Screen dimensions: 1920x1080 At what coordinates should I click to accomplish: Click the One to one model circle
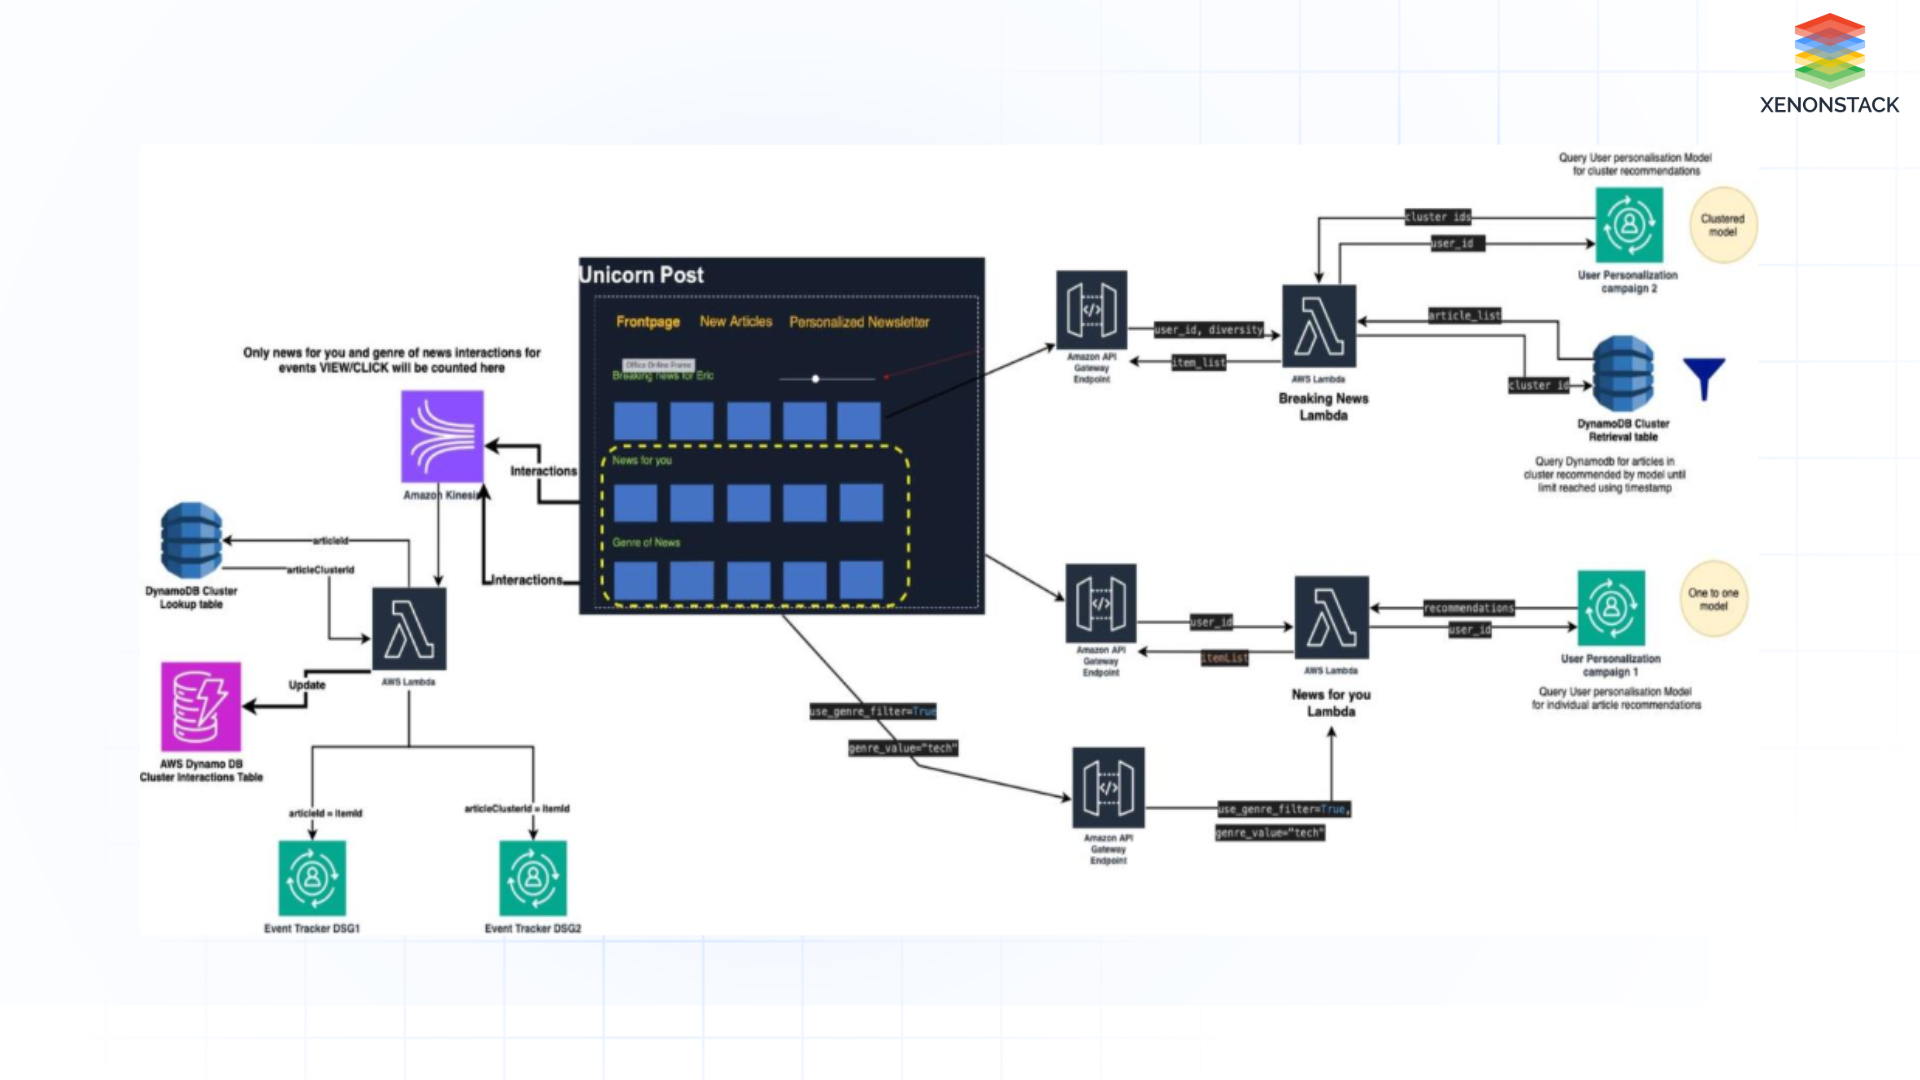point(1714,599)
